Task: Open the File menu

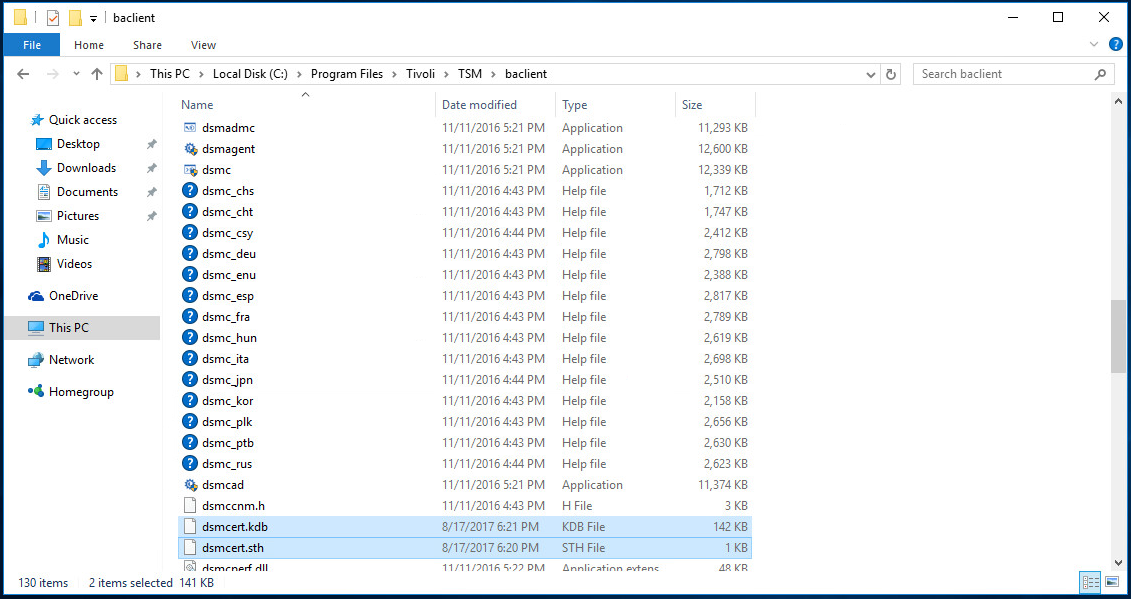Action: [32, 45]
